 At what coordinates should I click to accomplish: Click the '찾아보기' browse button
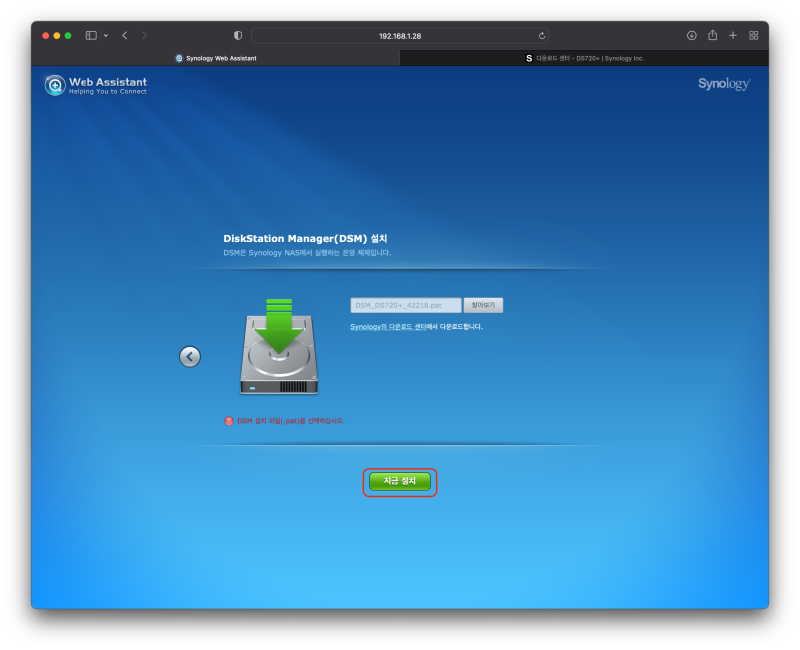click(483, 305)
